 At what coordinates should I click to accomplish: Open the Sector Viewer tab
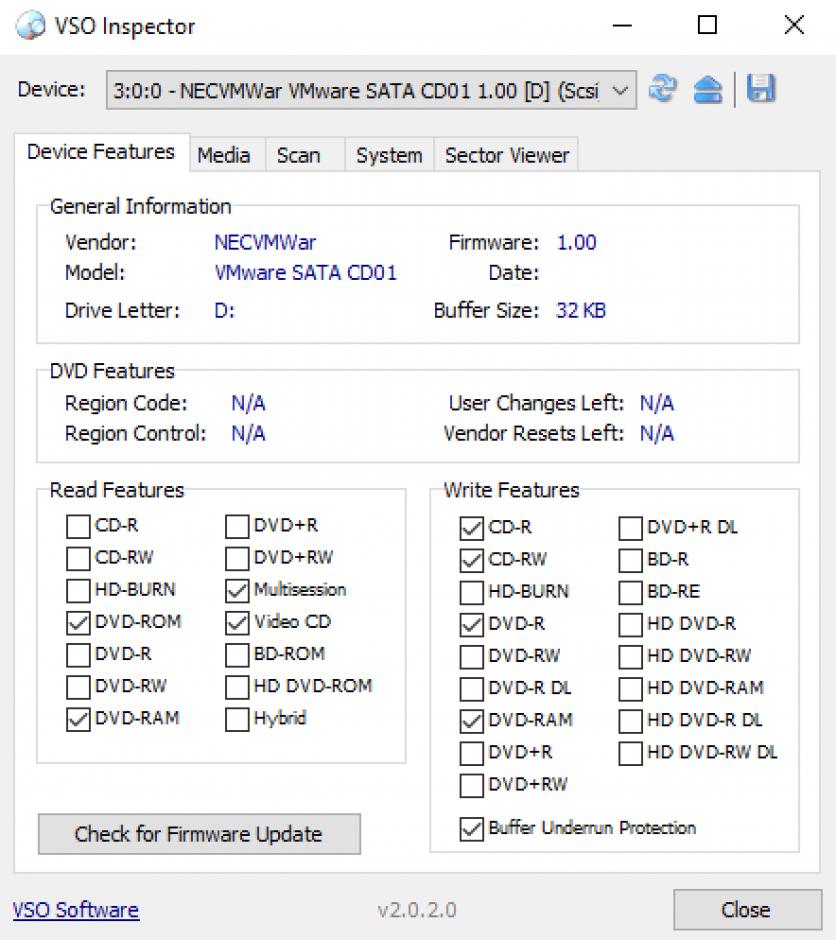(x=507, y=155)
